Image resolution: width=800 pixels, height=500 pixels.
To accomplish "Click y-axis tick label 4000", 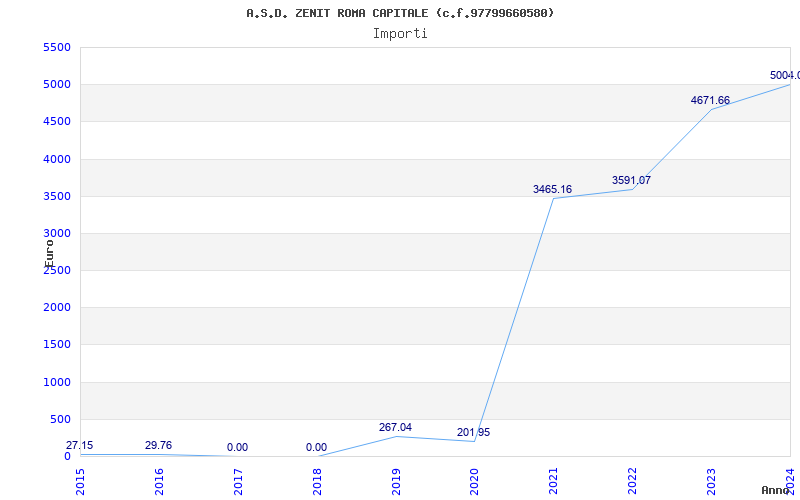I will click(x=57, y=159).
